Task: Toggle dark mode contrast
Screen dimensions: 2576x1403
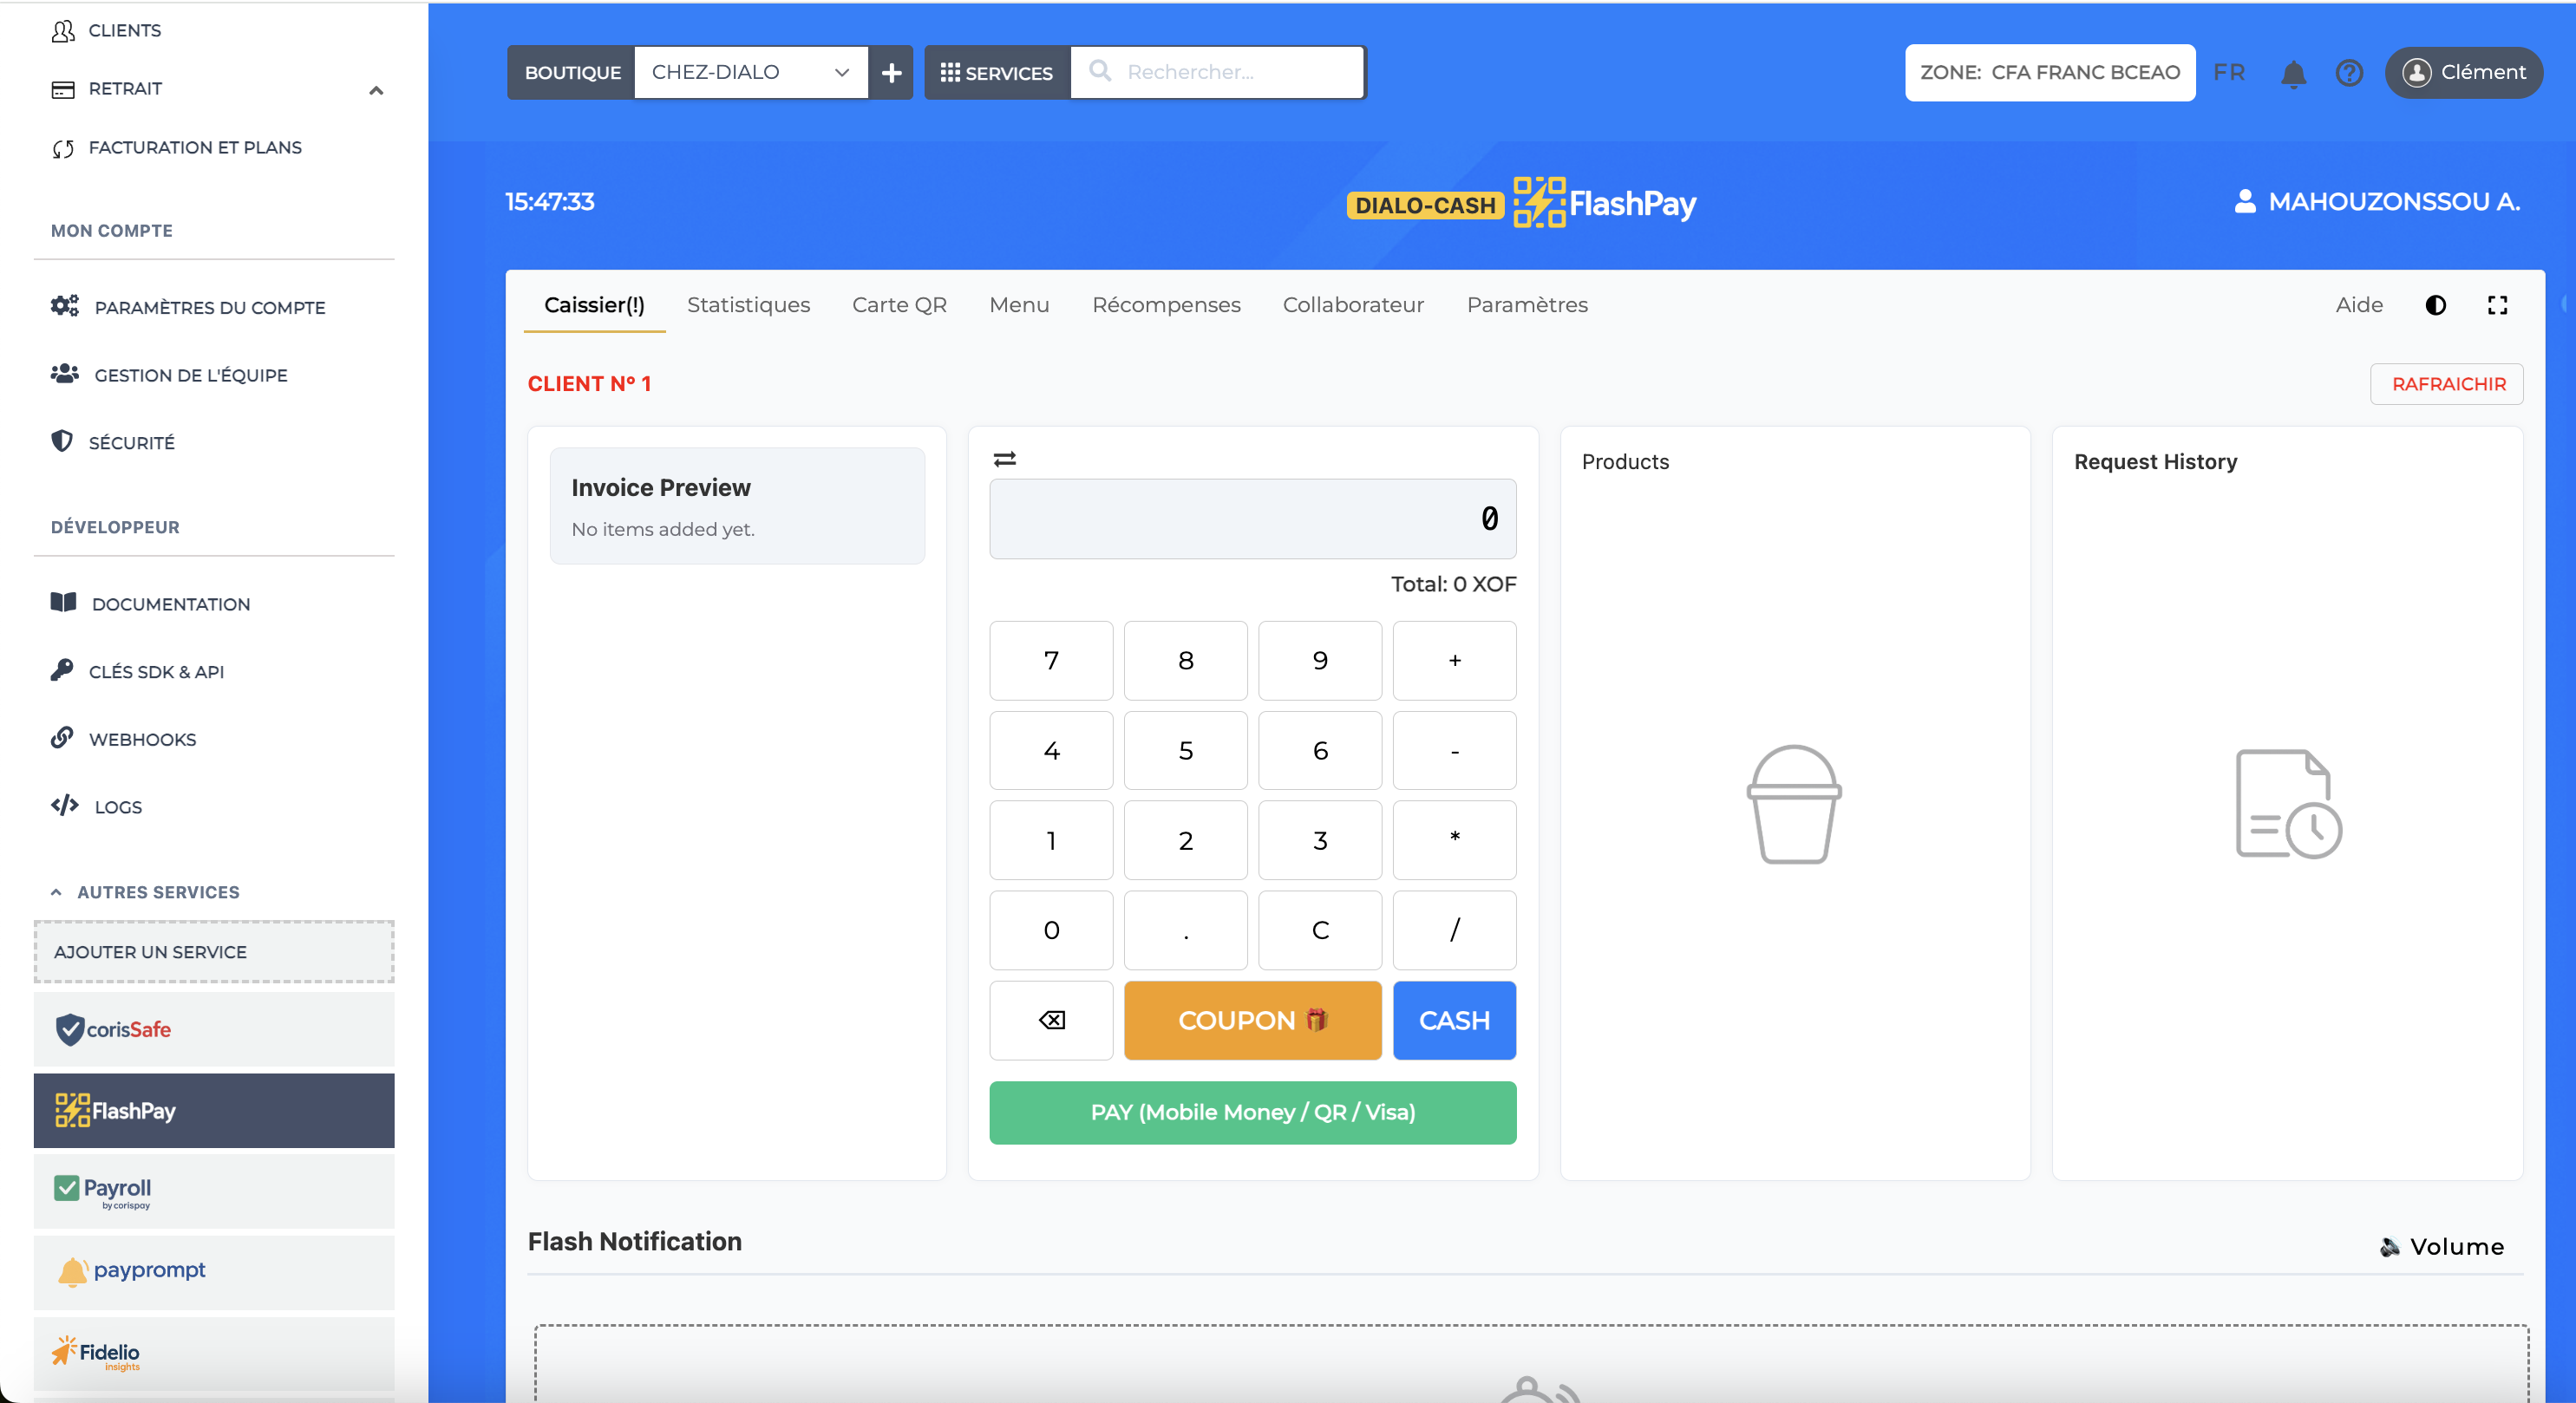Action: click(2435, 306)
